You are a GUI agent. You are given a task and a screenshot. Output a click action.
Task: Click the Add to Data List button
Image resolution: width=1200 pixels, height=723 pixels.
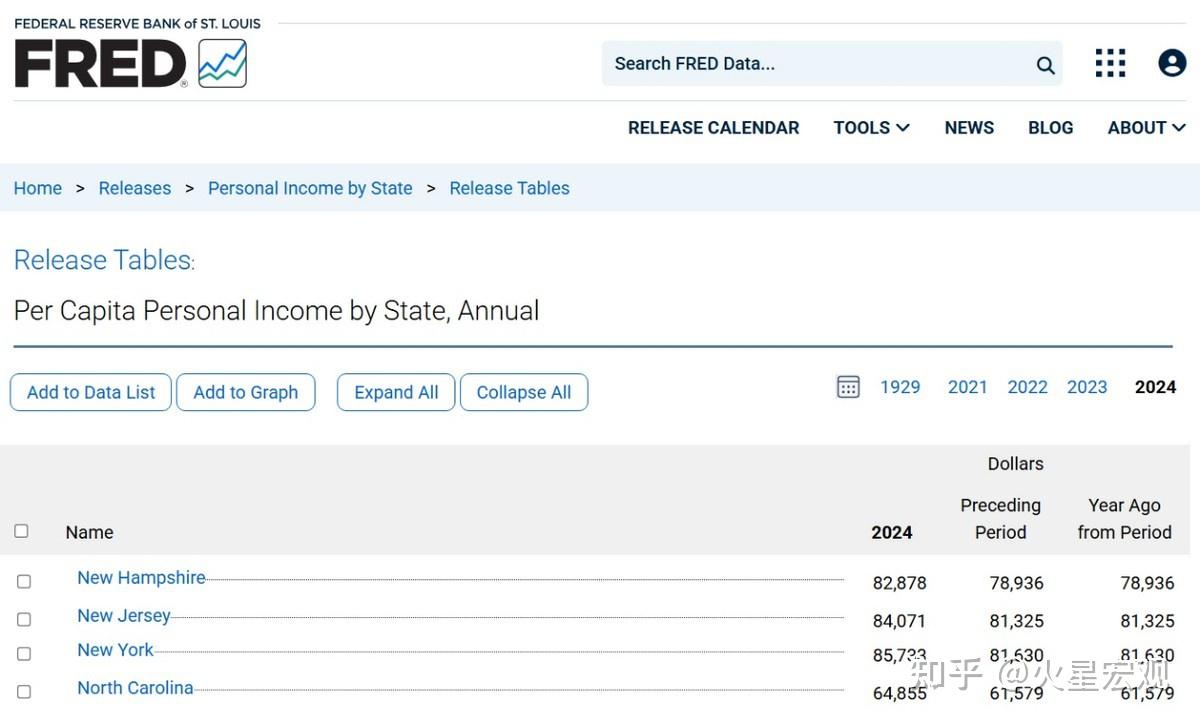(x=91, y=392)
